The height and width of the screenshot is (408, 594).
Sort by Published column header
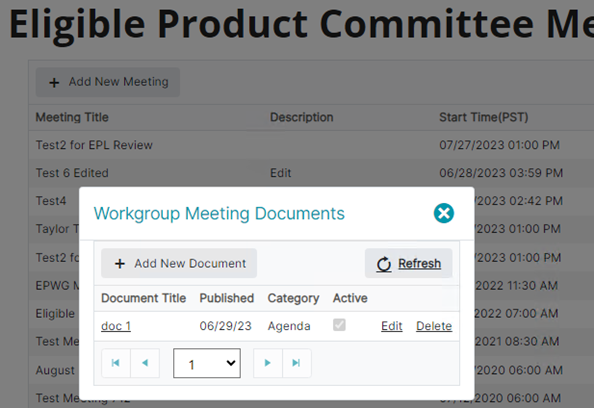click(227, 298)
